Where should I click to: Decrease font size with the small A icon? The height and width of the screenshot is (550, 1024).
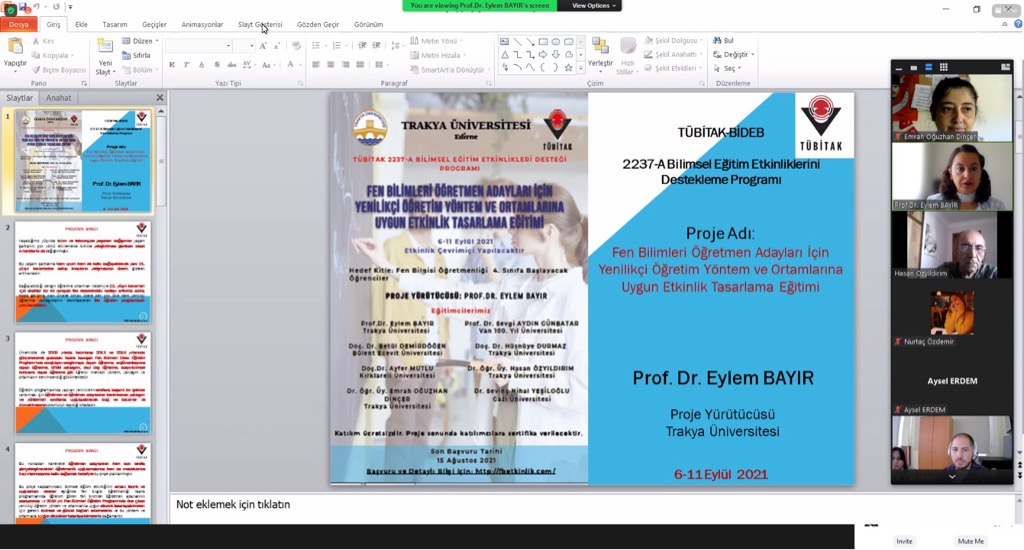[x=276, y=46]
